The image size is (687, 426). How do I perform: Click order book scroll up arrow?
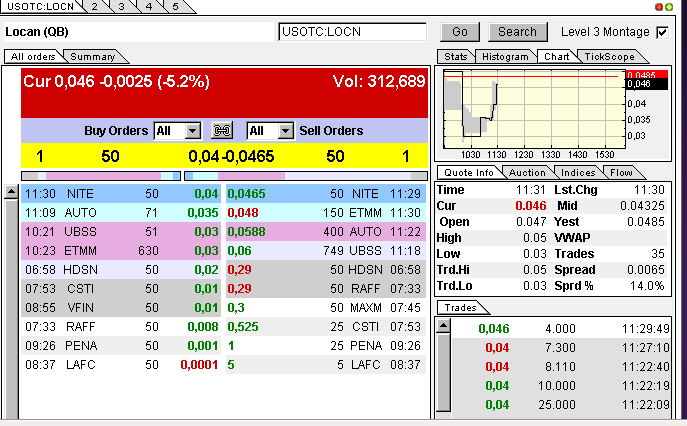11,190
